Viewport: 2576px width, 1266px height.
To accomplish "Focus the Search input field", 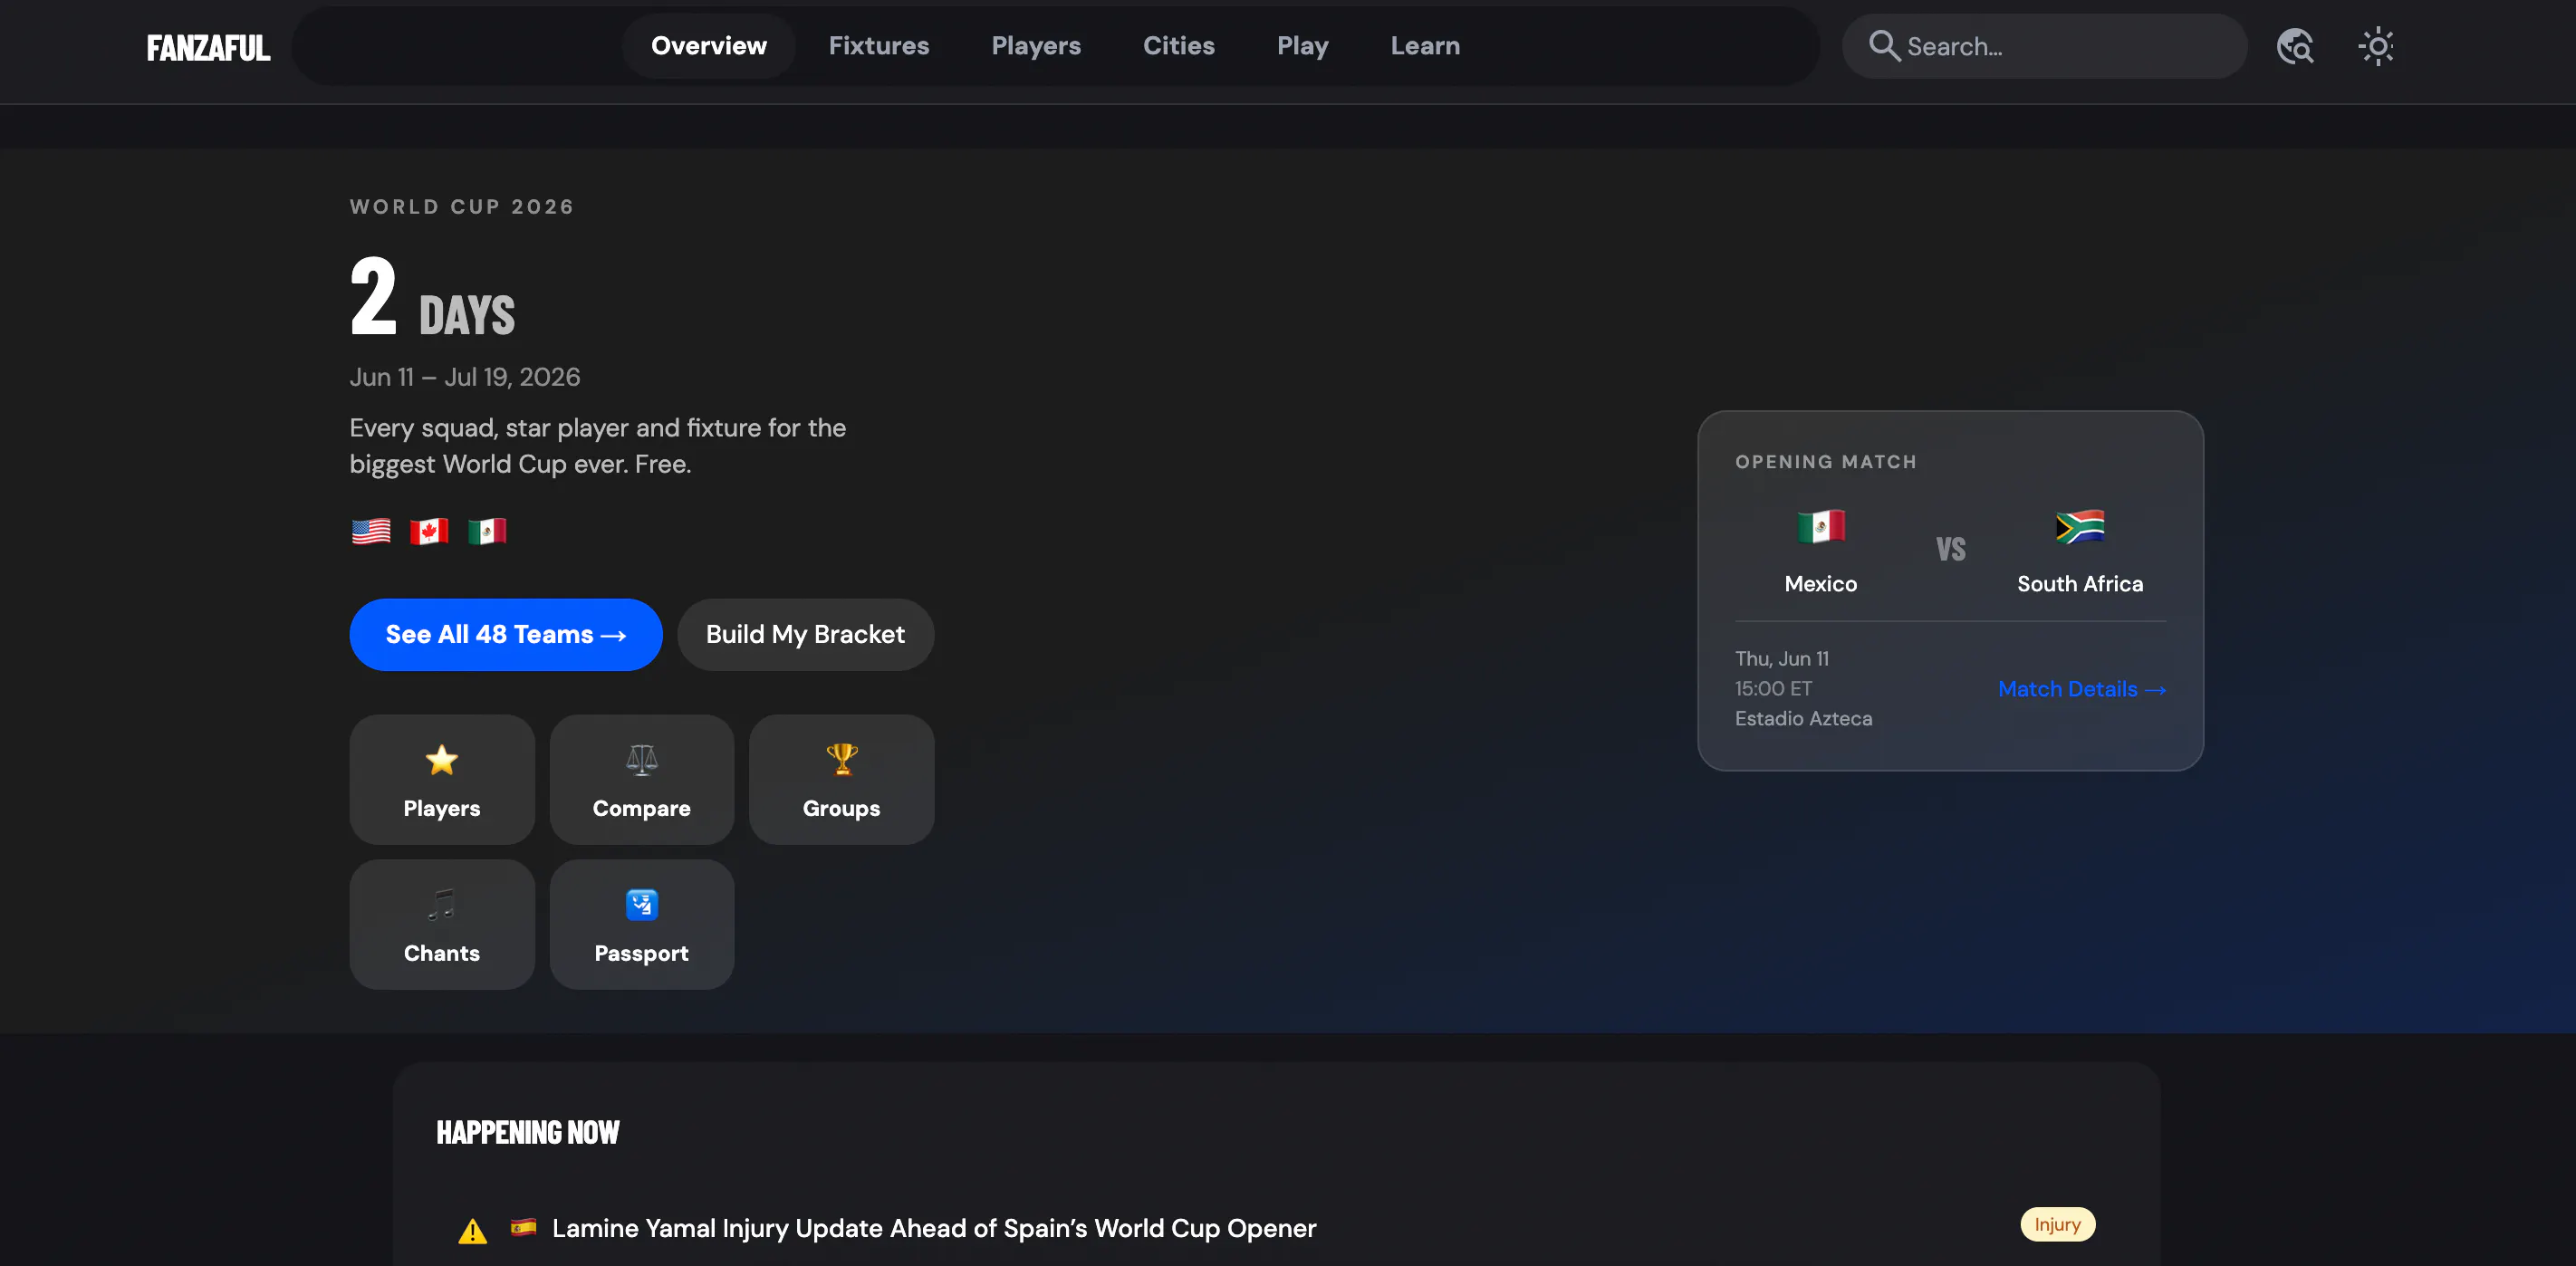I will point(2045,46).
